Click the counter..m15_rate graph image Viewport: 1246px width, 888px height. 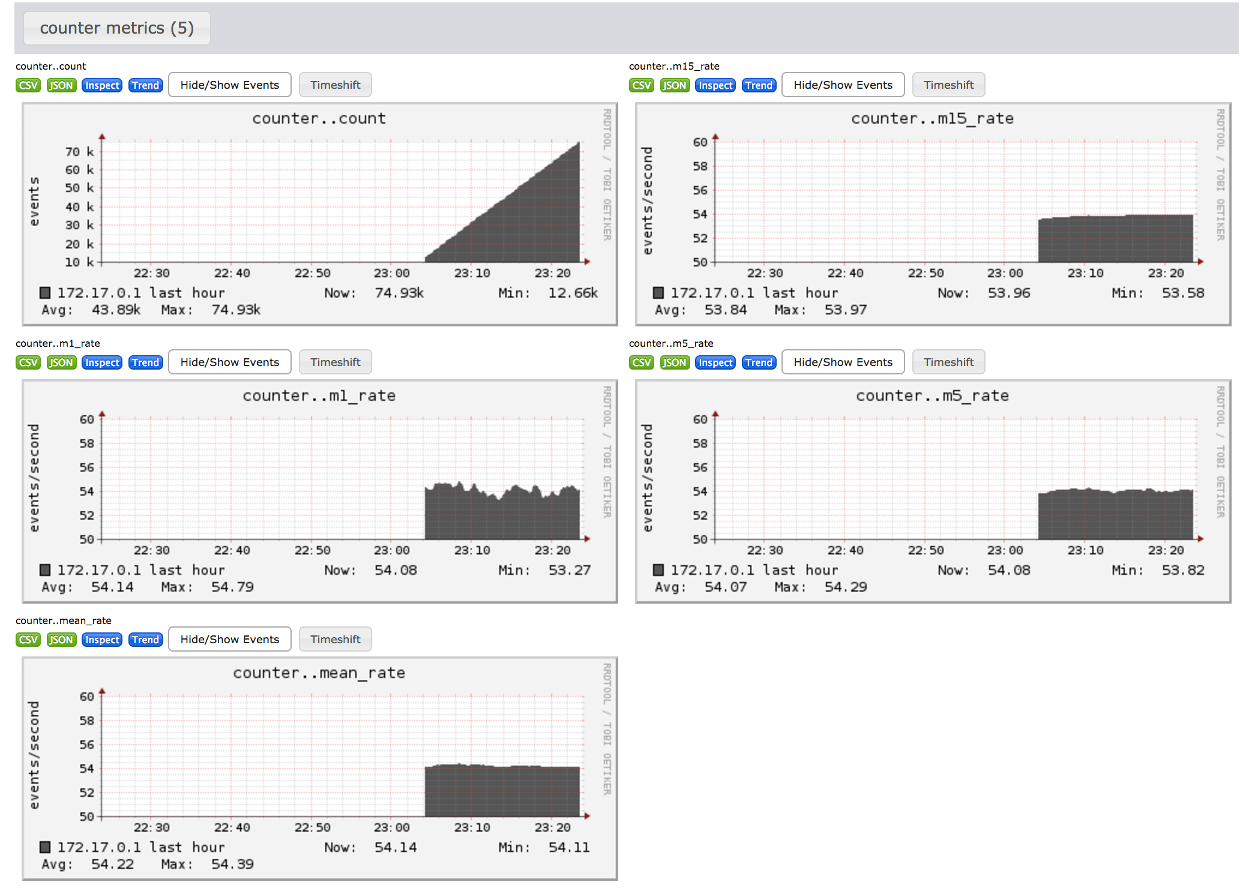click(932, 214)
